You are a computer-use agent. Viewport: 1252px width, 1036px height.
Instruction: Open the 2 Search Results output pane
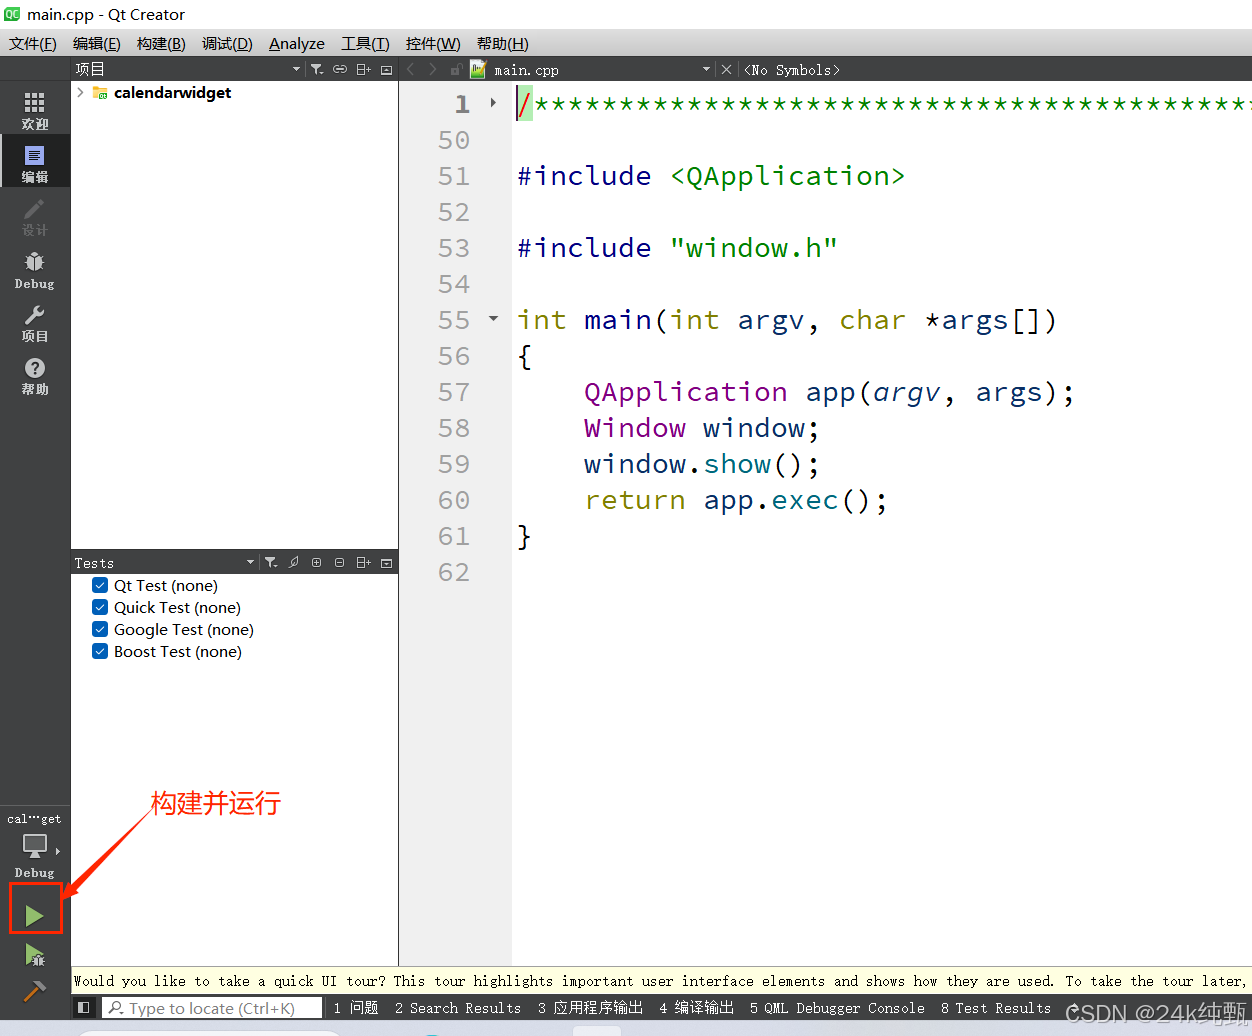pos(458,1008)
